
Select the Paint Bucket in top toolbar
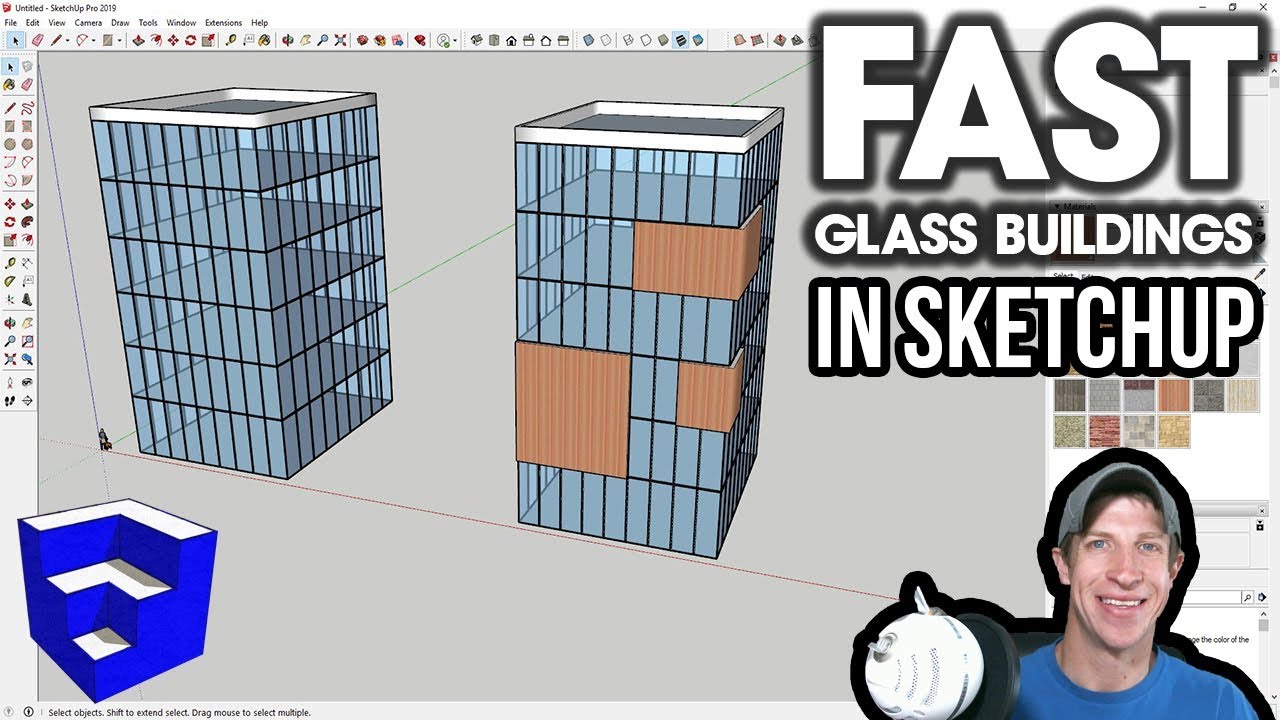pos(264,40)
